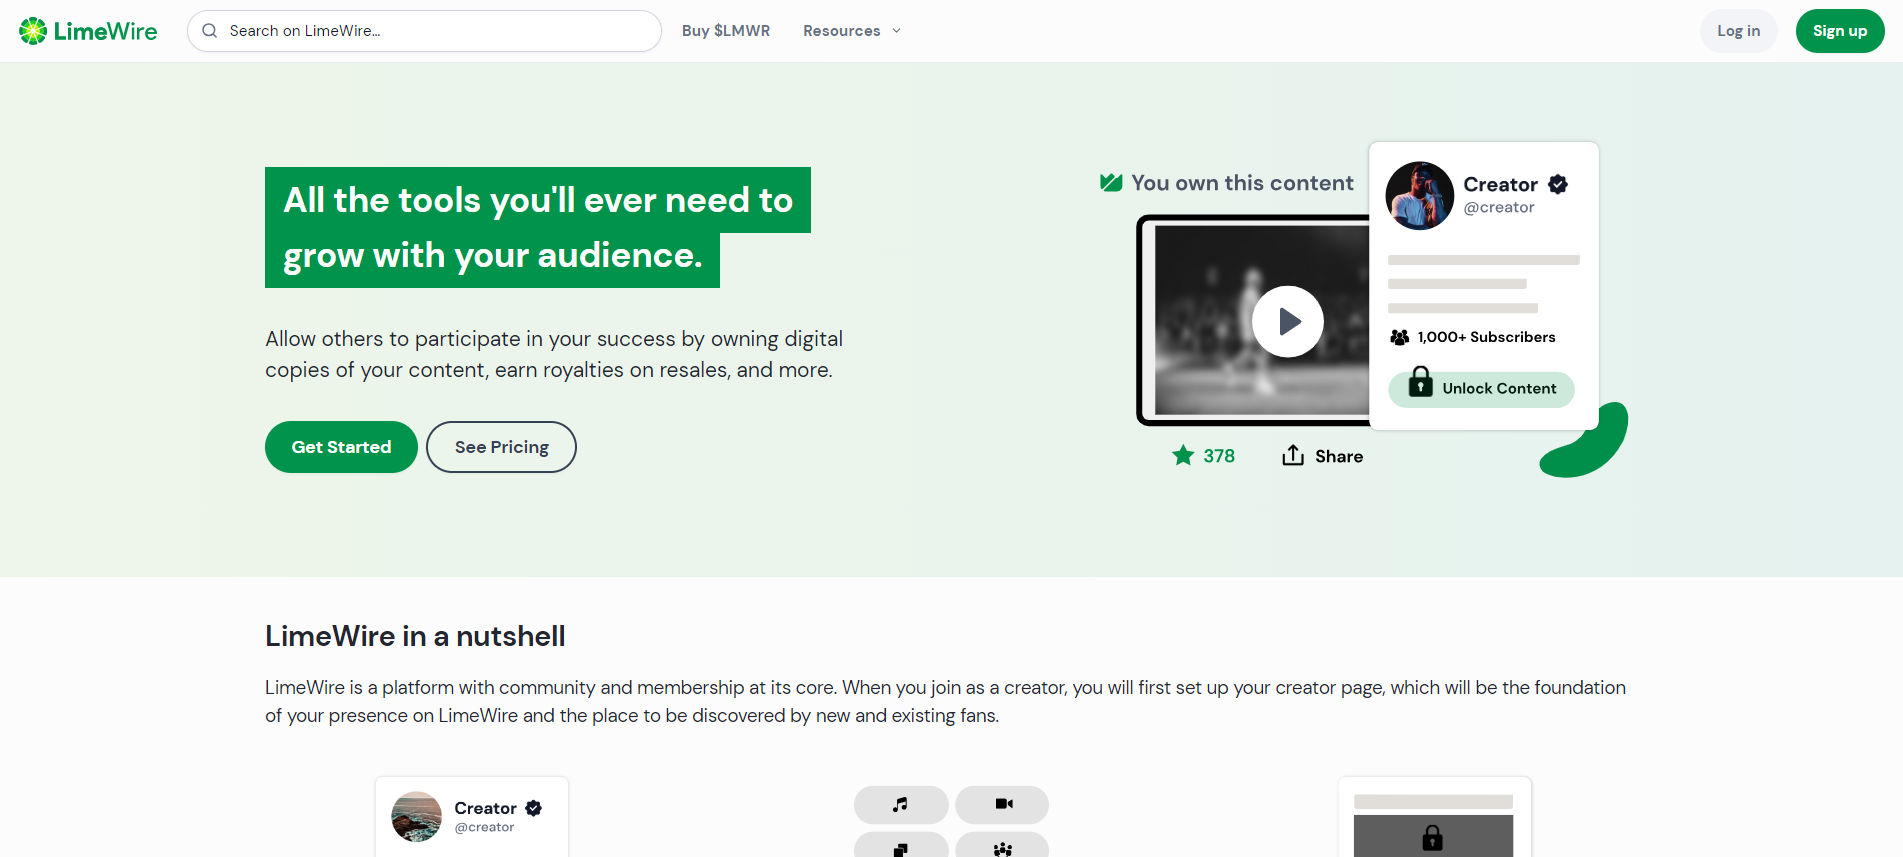Click the magnifying glass search icon

click(x=210, y=31)
